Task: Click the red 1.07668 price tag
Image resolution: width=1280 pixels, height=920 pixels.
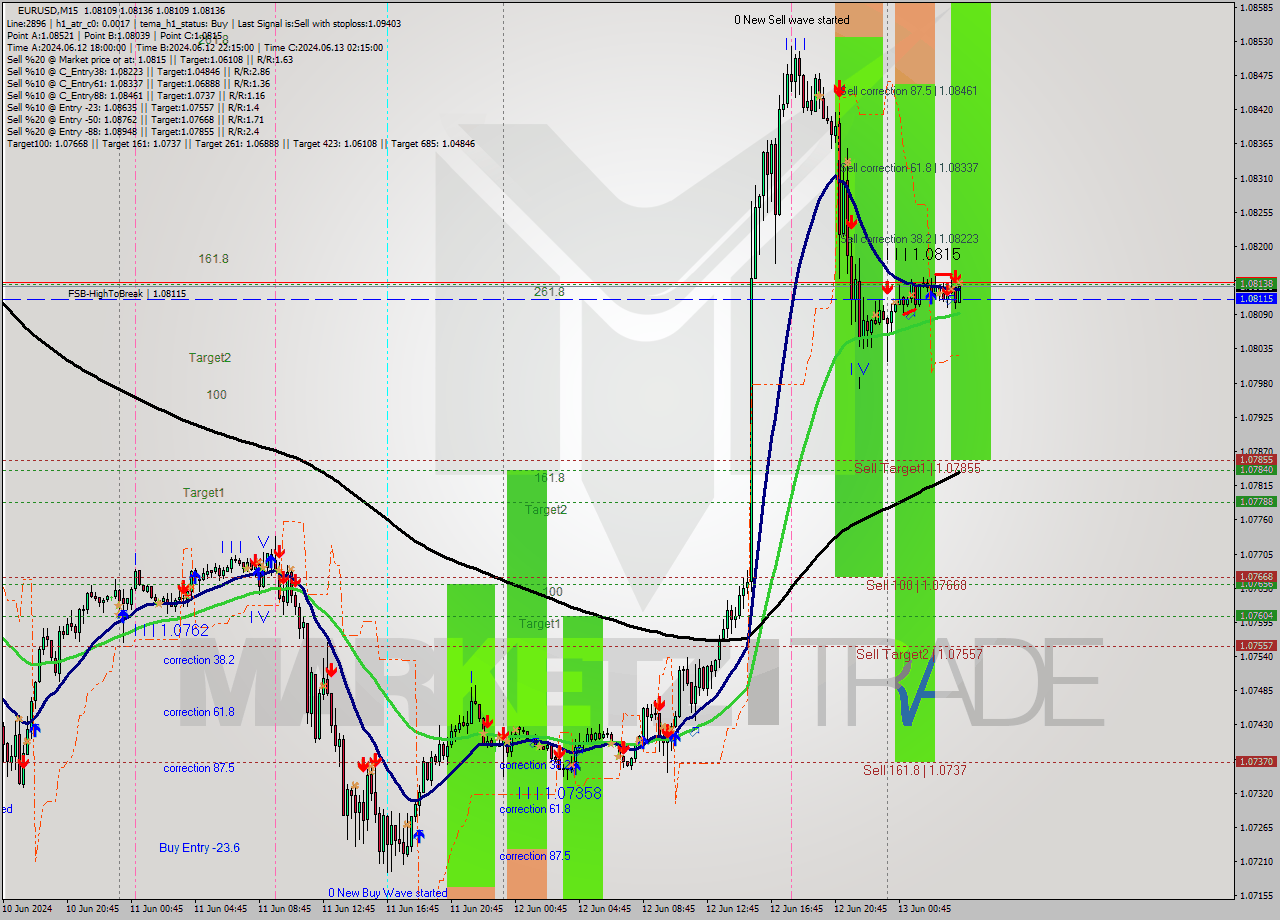Action: click(x=1256, y=577)
